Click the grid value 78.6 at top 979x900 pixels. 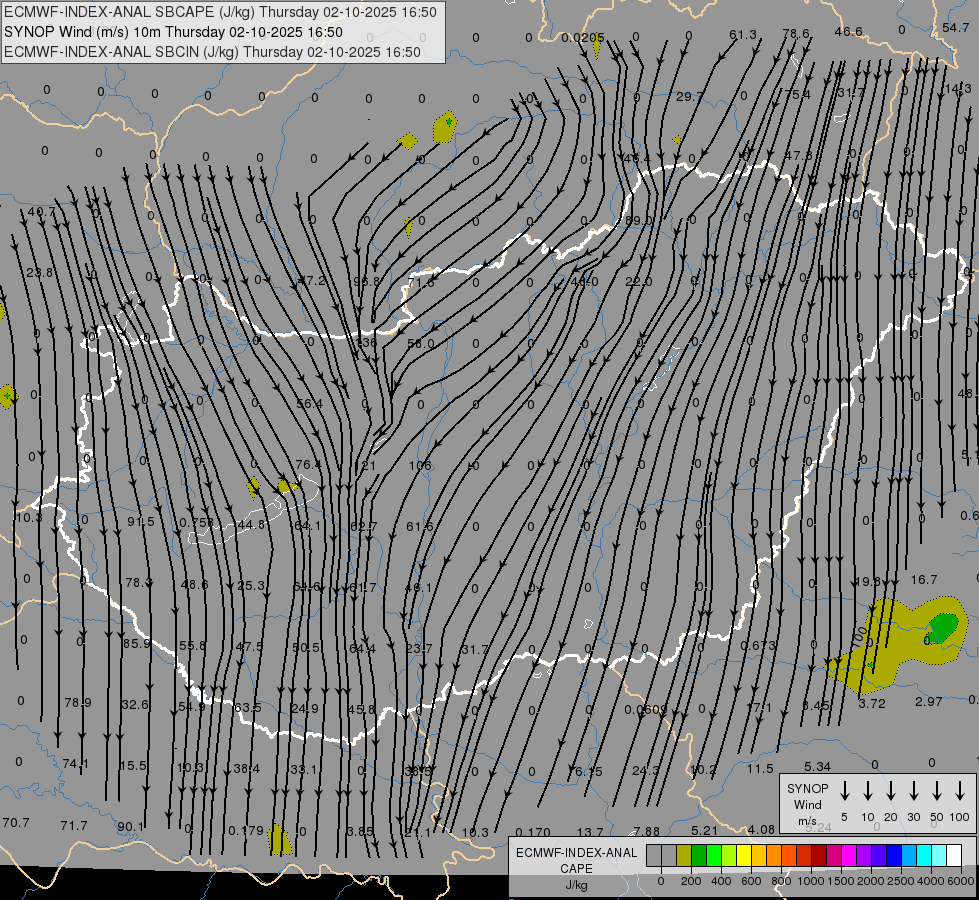coord(796,33)
